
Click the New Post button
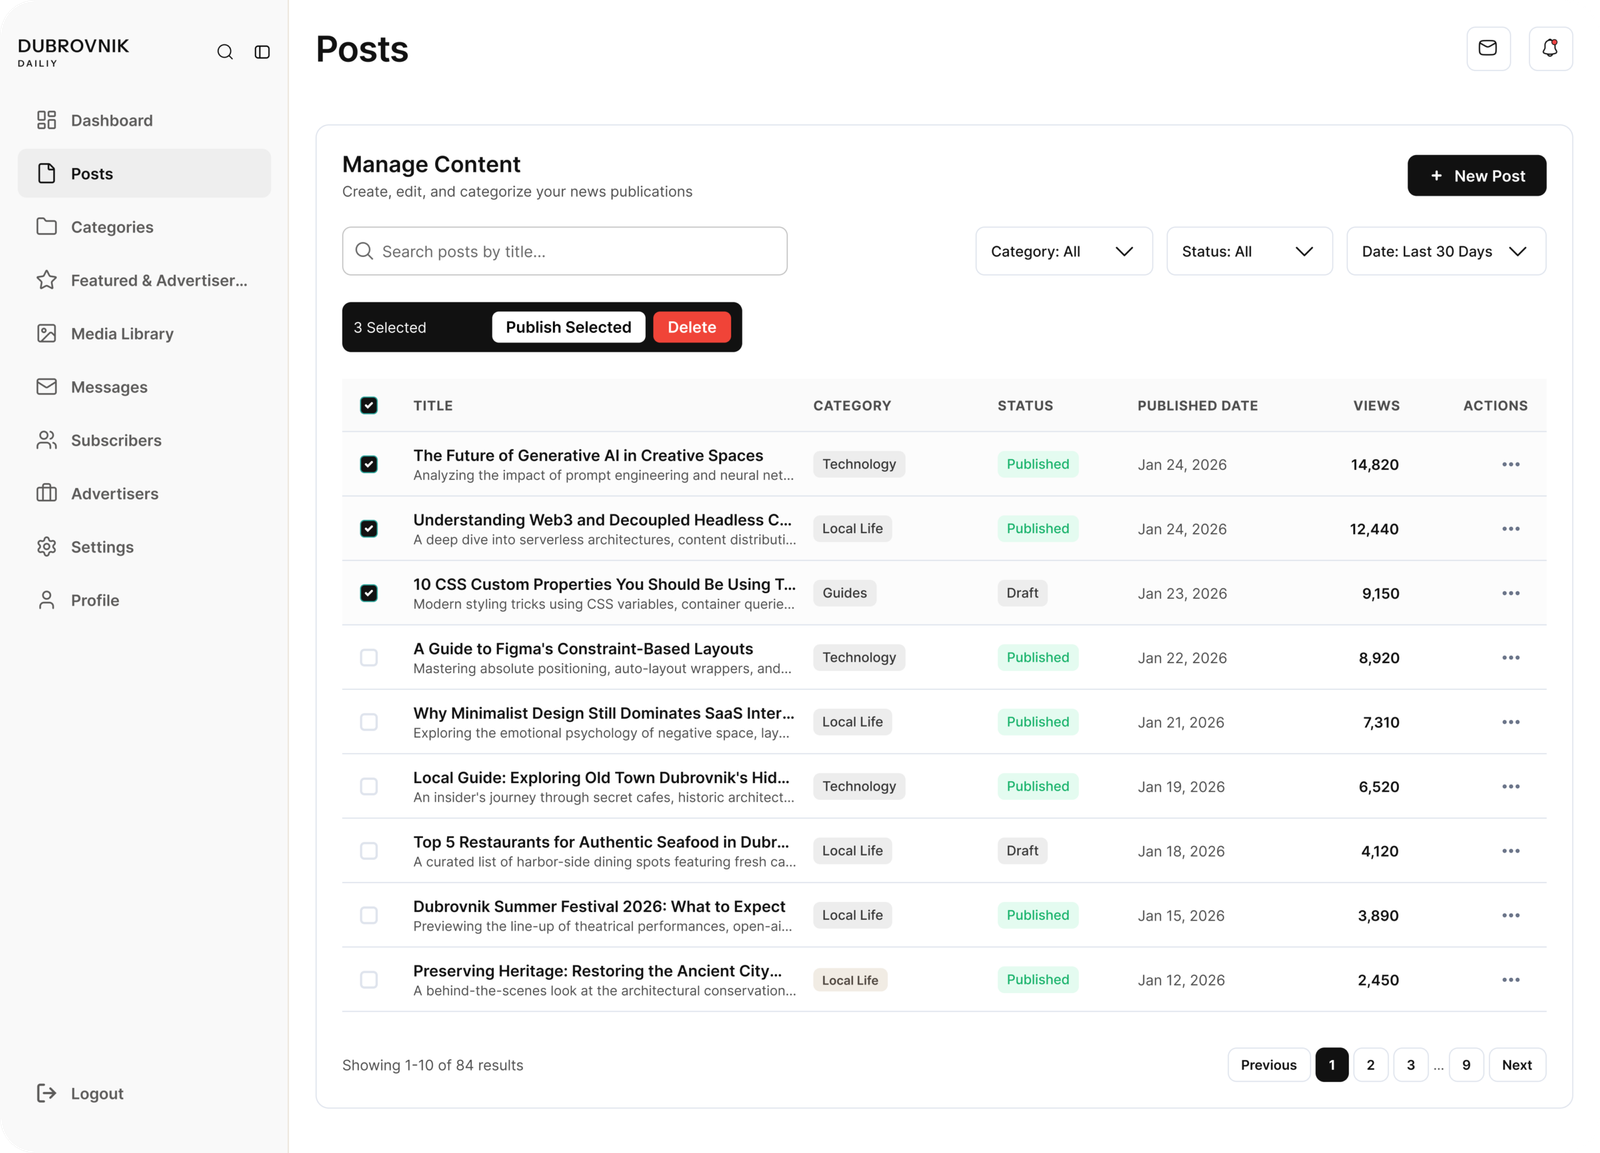click(1476, 175)
